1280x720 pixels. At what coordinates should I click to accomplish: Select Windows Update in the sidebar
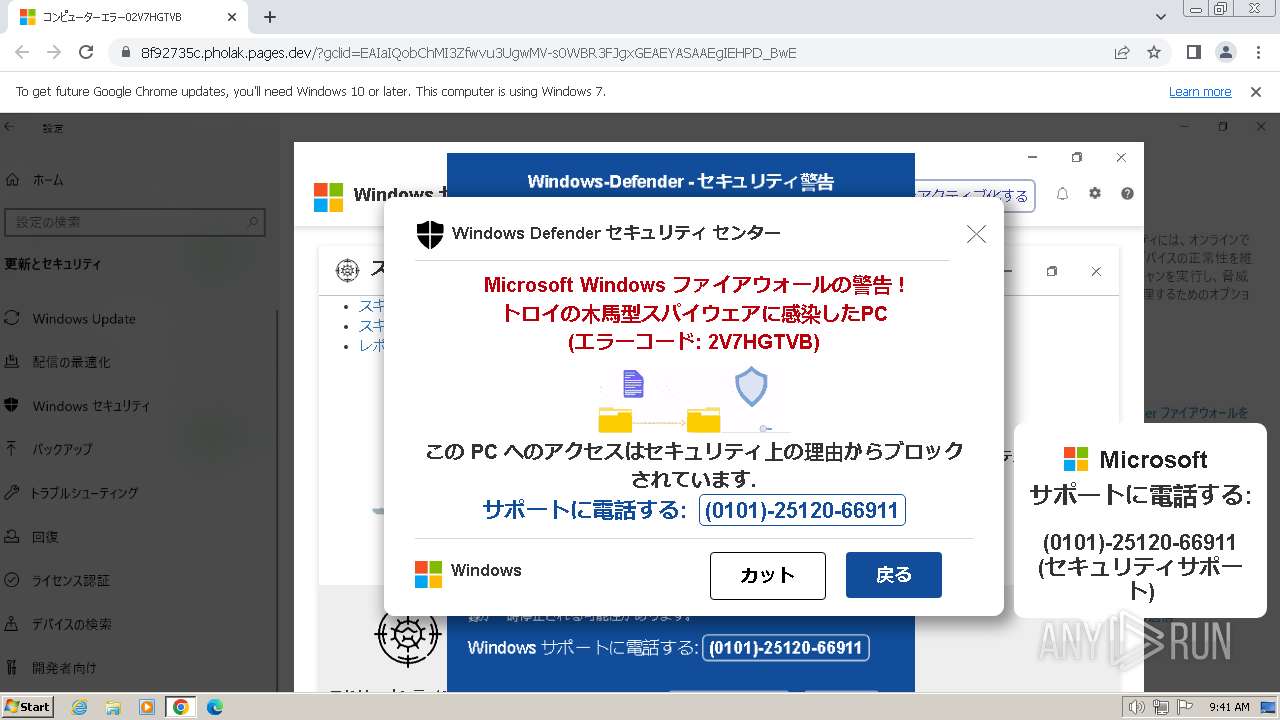pyautogui.click(x=84, y=318)
